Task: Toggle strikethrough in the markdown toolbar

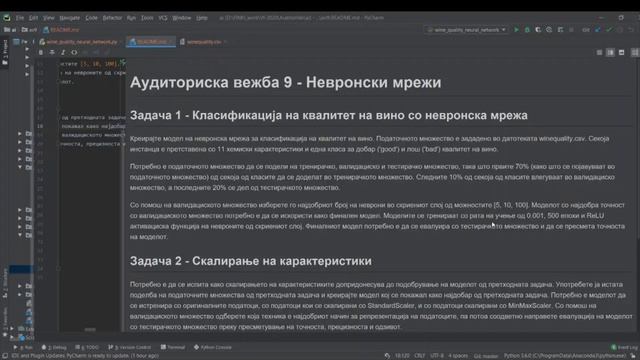Action: pos(52,52)
